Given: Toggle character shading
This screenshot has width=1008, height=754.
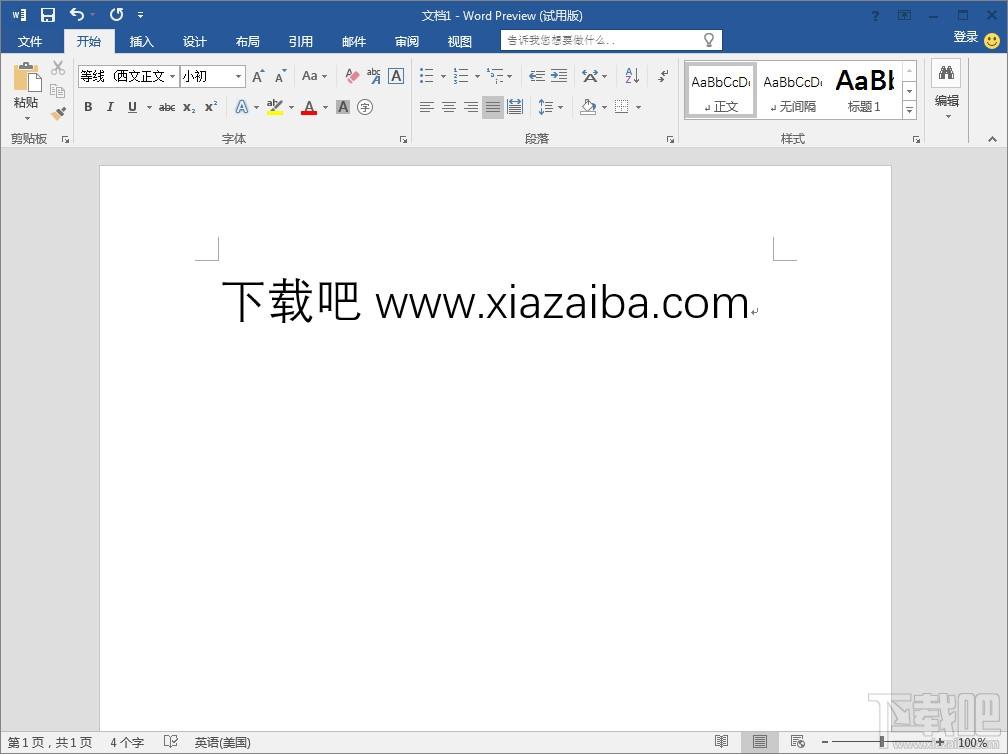Looking at the screenshot, I should click(343, 107).
